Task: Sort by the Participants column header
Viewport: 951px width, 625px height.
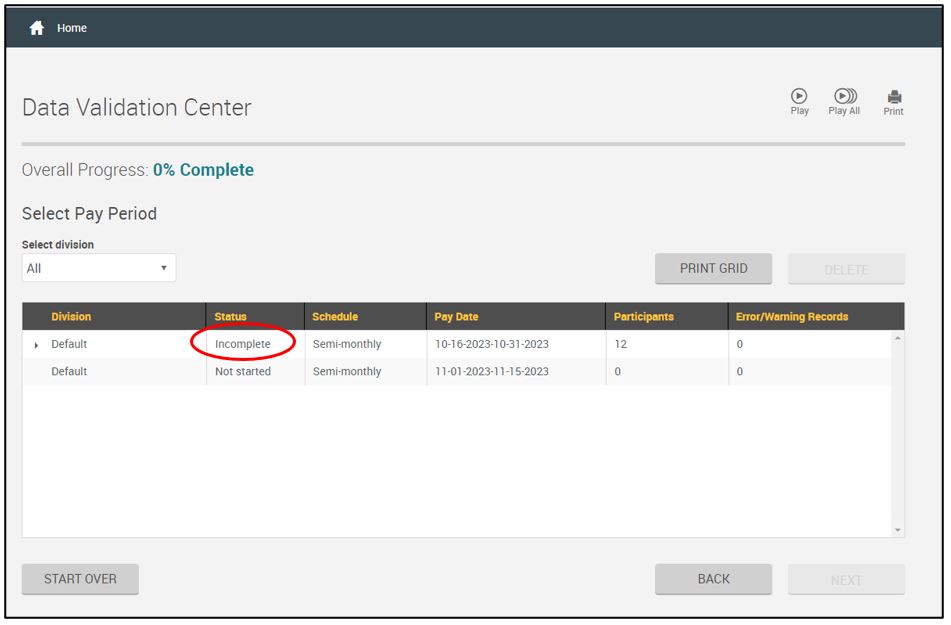Action: pyautogui.click(x=643, y=317)
